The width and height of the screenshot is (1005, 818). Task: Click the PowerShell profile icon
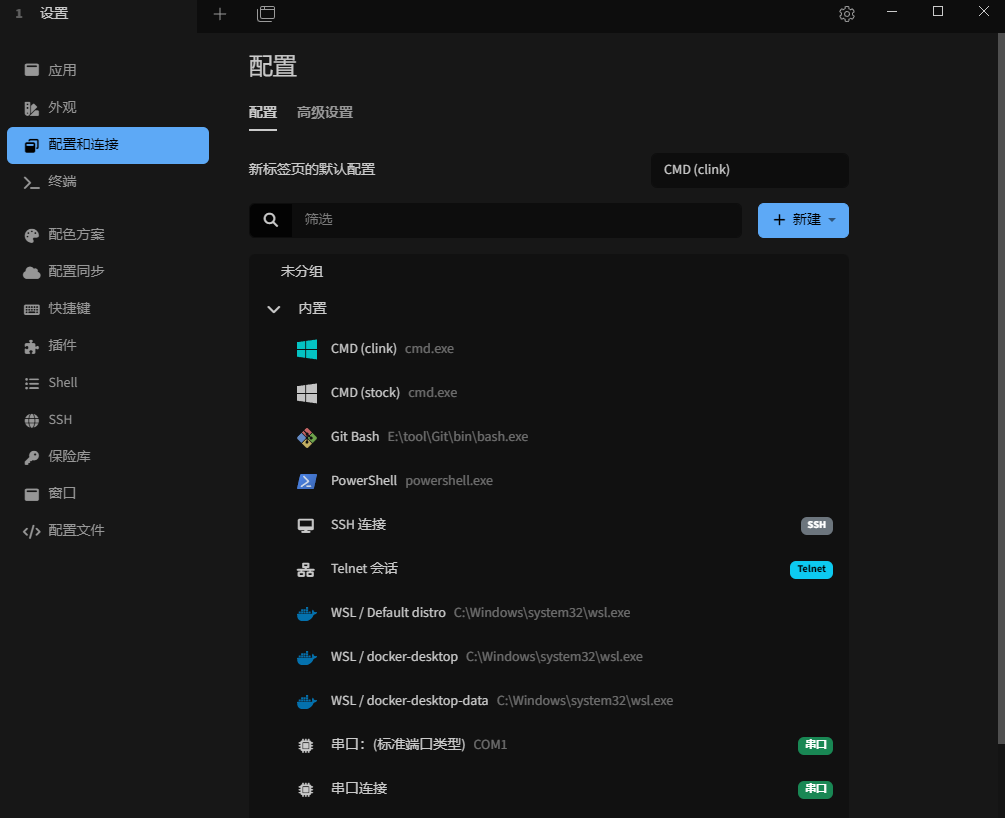pos(307,481)
